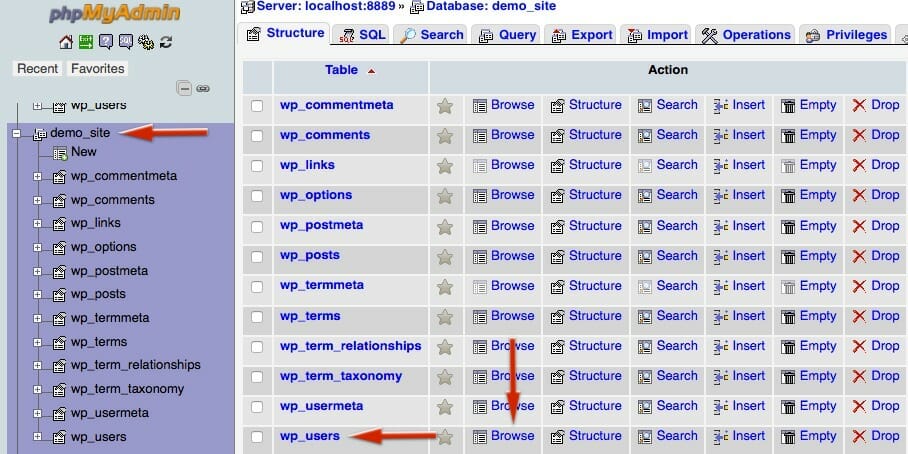
Task: Check the wp_comments row checkbox
Action: click(257, 136)
